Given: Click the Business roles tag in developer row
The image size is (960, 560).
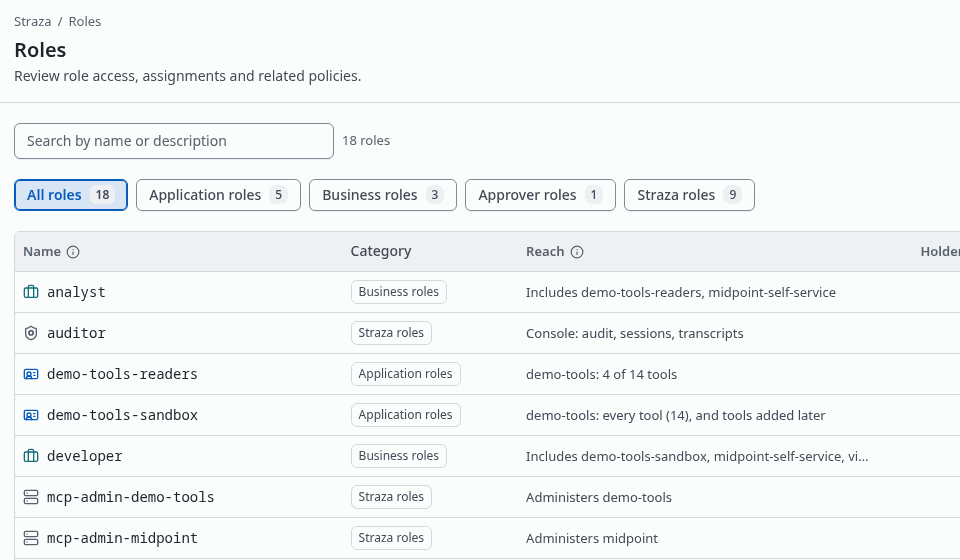Looking at the screenshot, I should (x=399, y=456).
